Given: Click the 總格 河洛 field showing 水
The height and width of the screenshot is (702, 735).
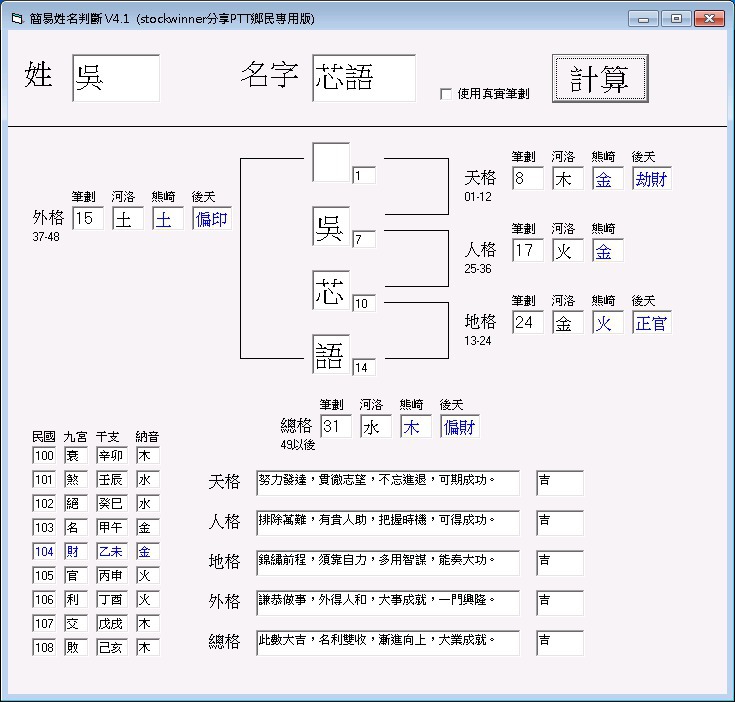Looking at the screenshot, I should pos(376,426).
